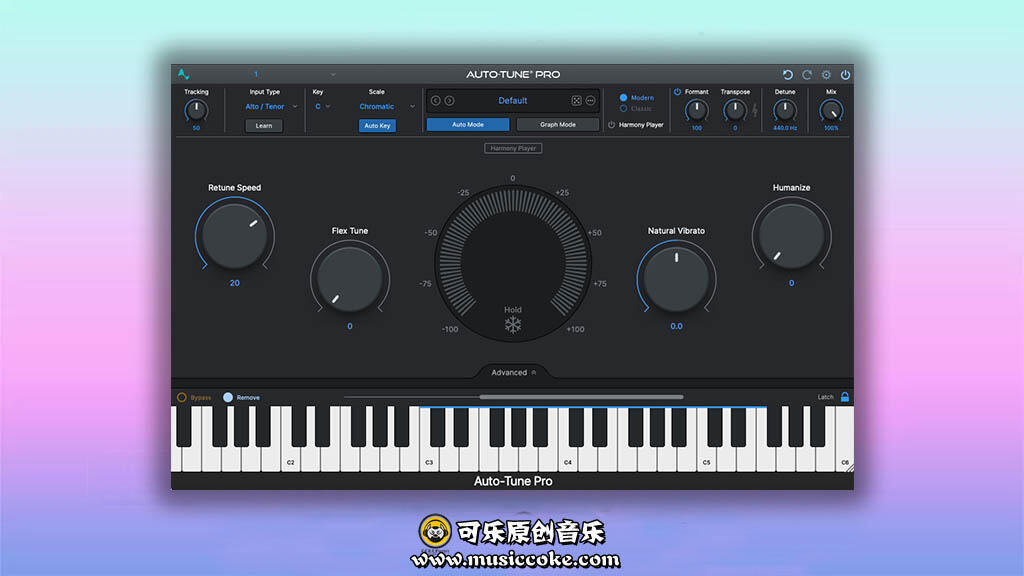1024x576 pixels.
Task: Open the Input Type dropdown
Action: pos(270,106)
